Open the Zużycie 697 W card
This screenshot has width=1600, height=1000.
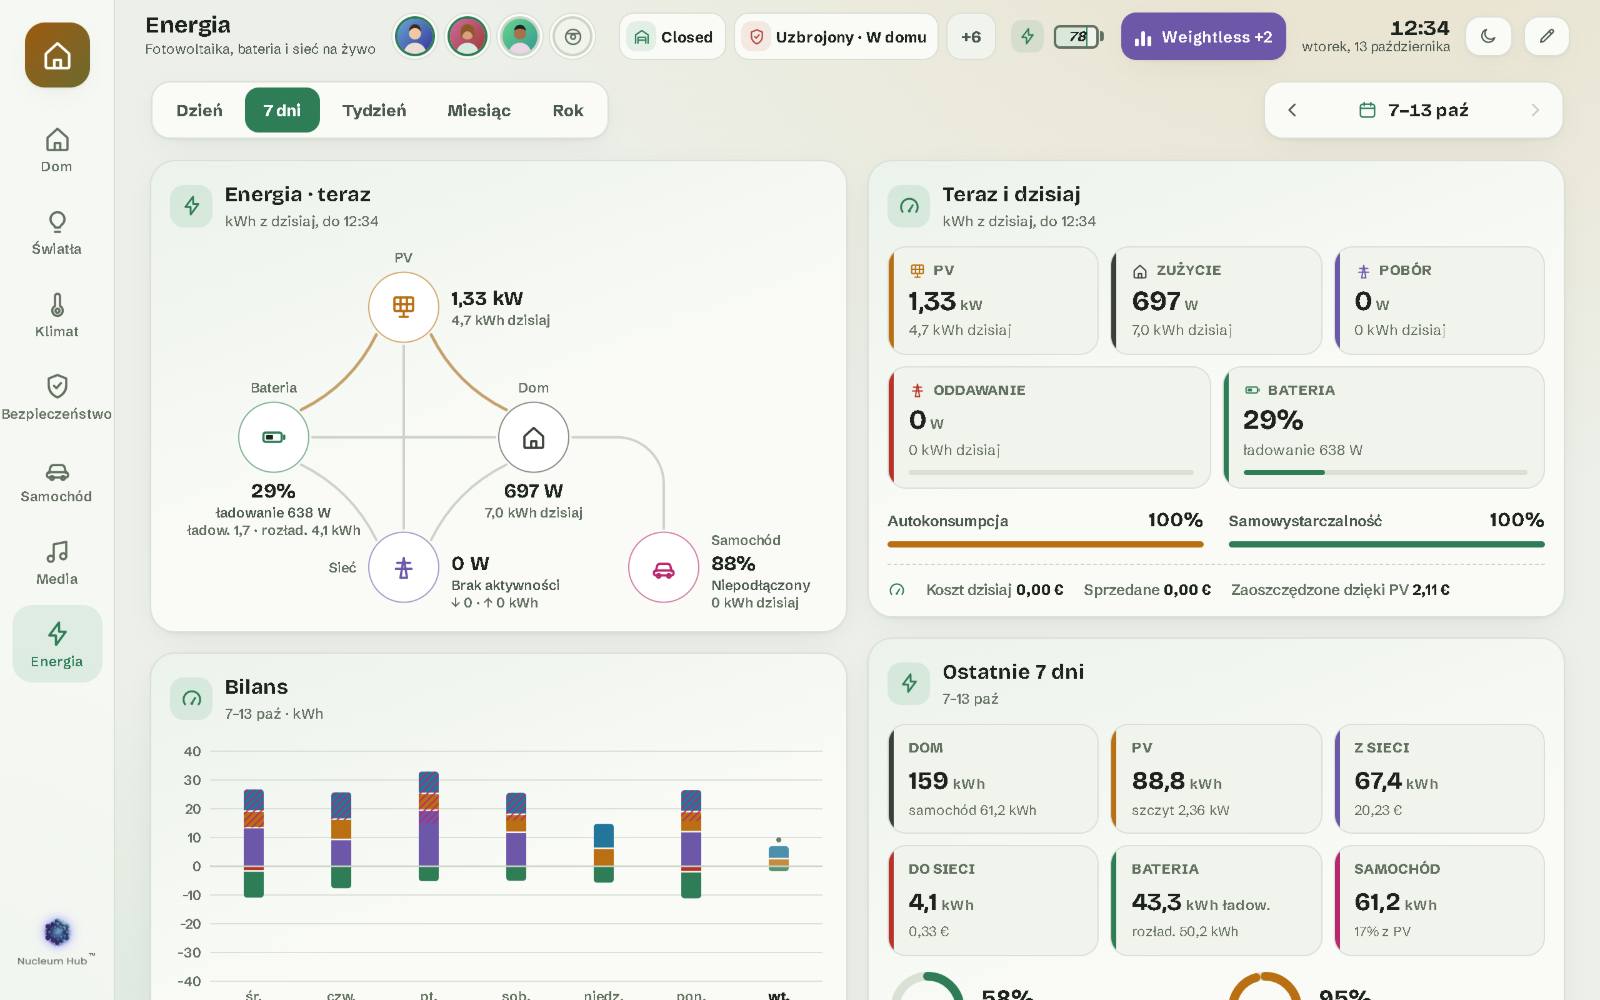(x=1216, y=301)
